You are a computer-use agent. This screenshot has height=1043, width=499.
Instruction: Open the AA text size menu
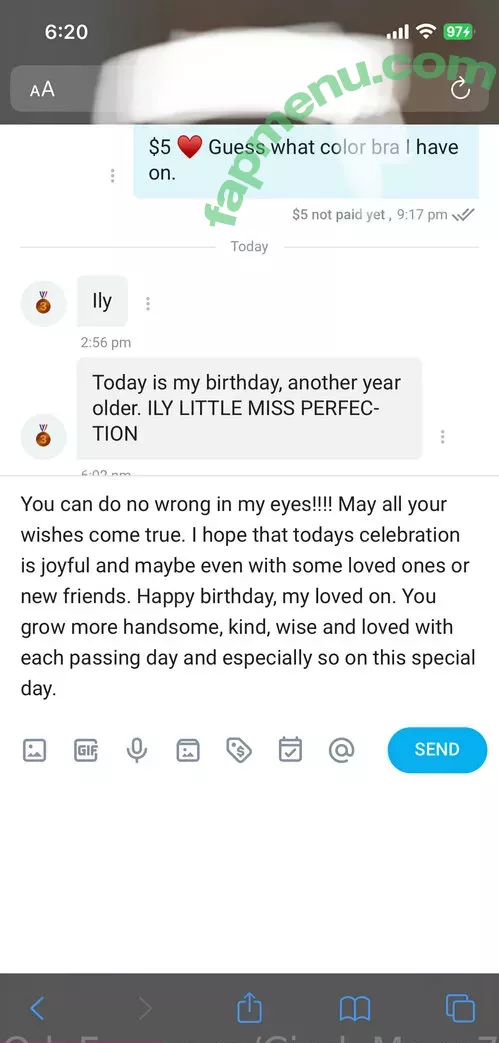[42, 90]
